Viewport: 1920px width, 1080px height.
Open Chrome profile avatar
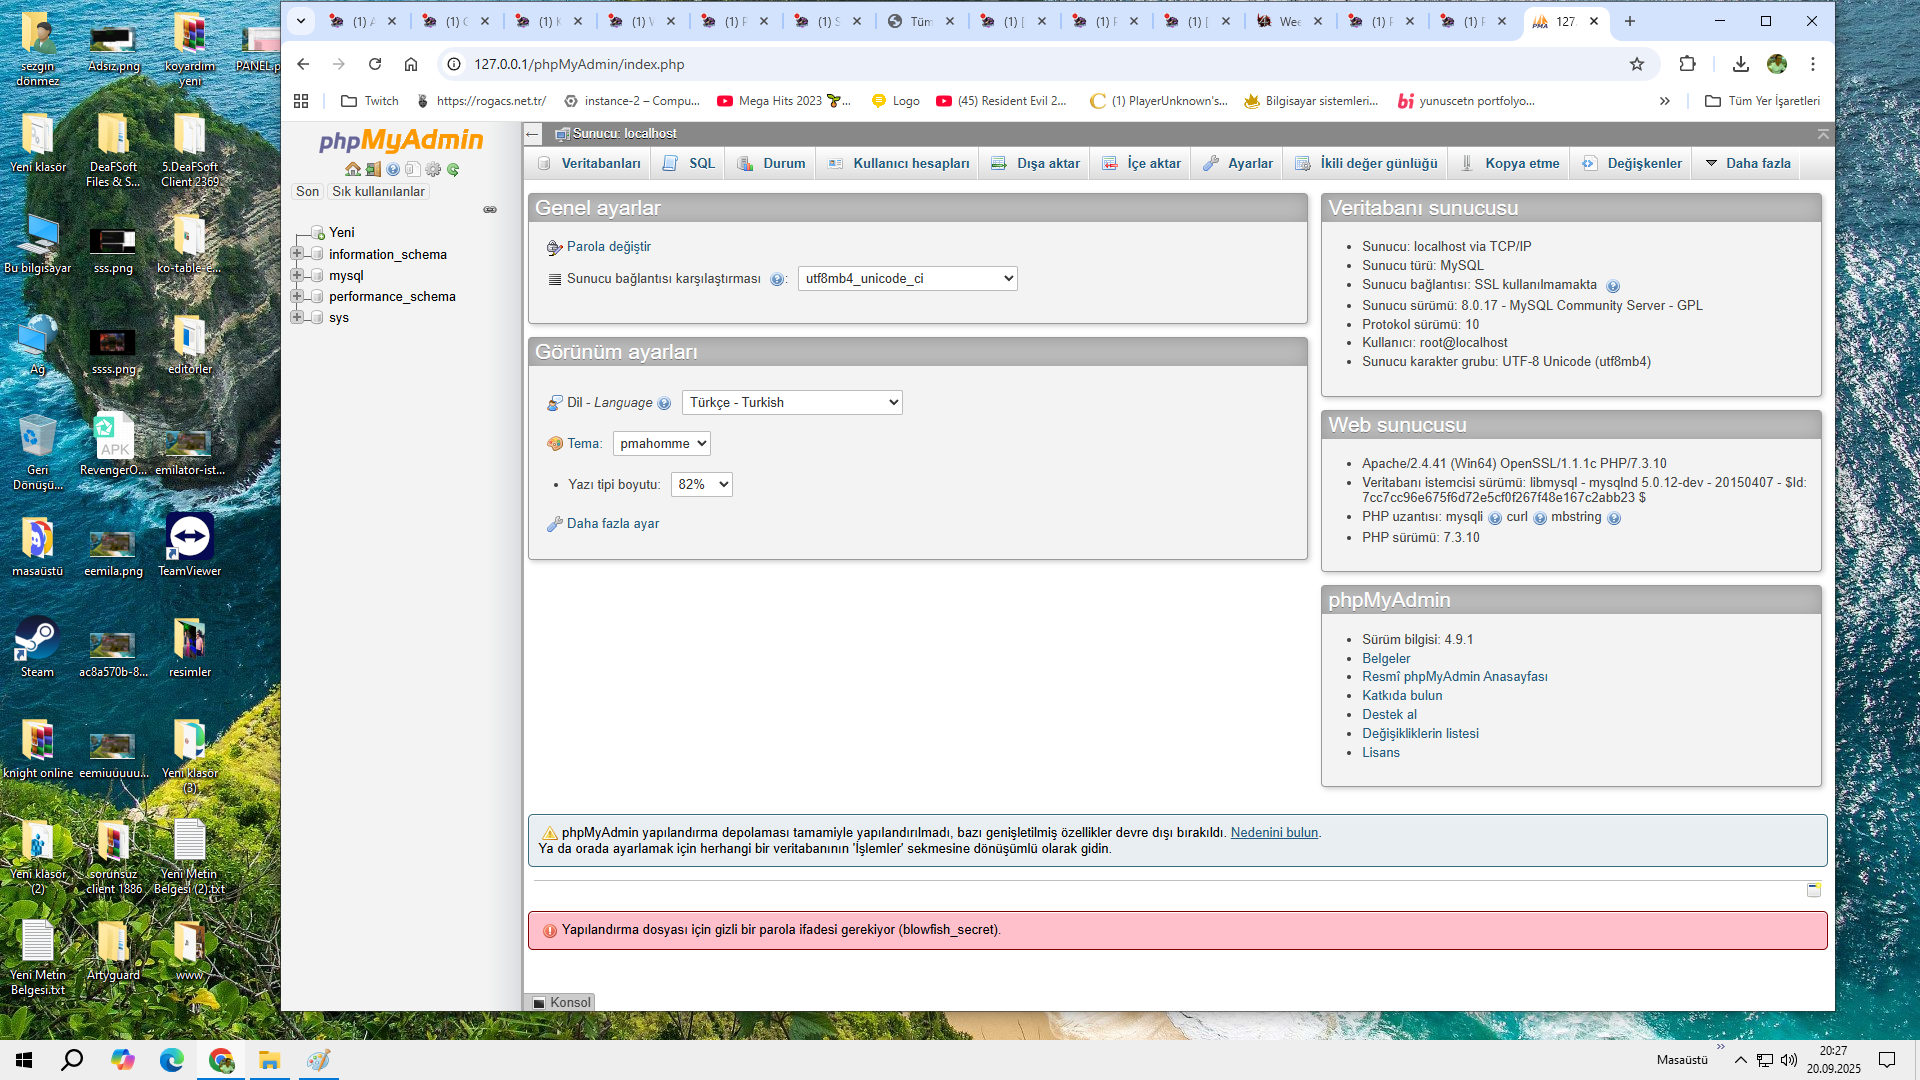[x=1777, y=64]
